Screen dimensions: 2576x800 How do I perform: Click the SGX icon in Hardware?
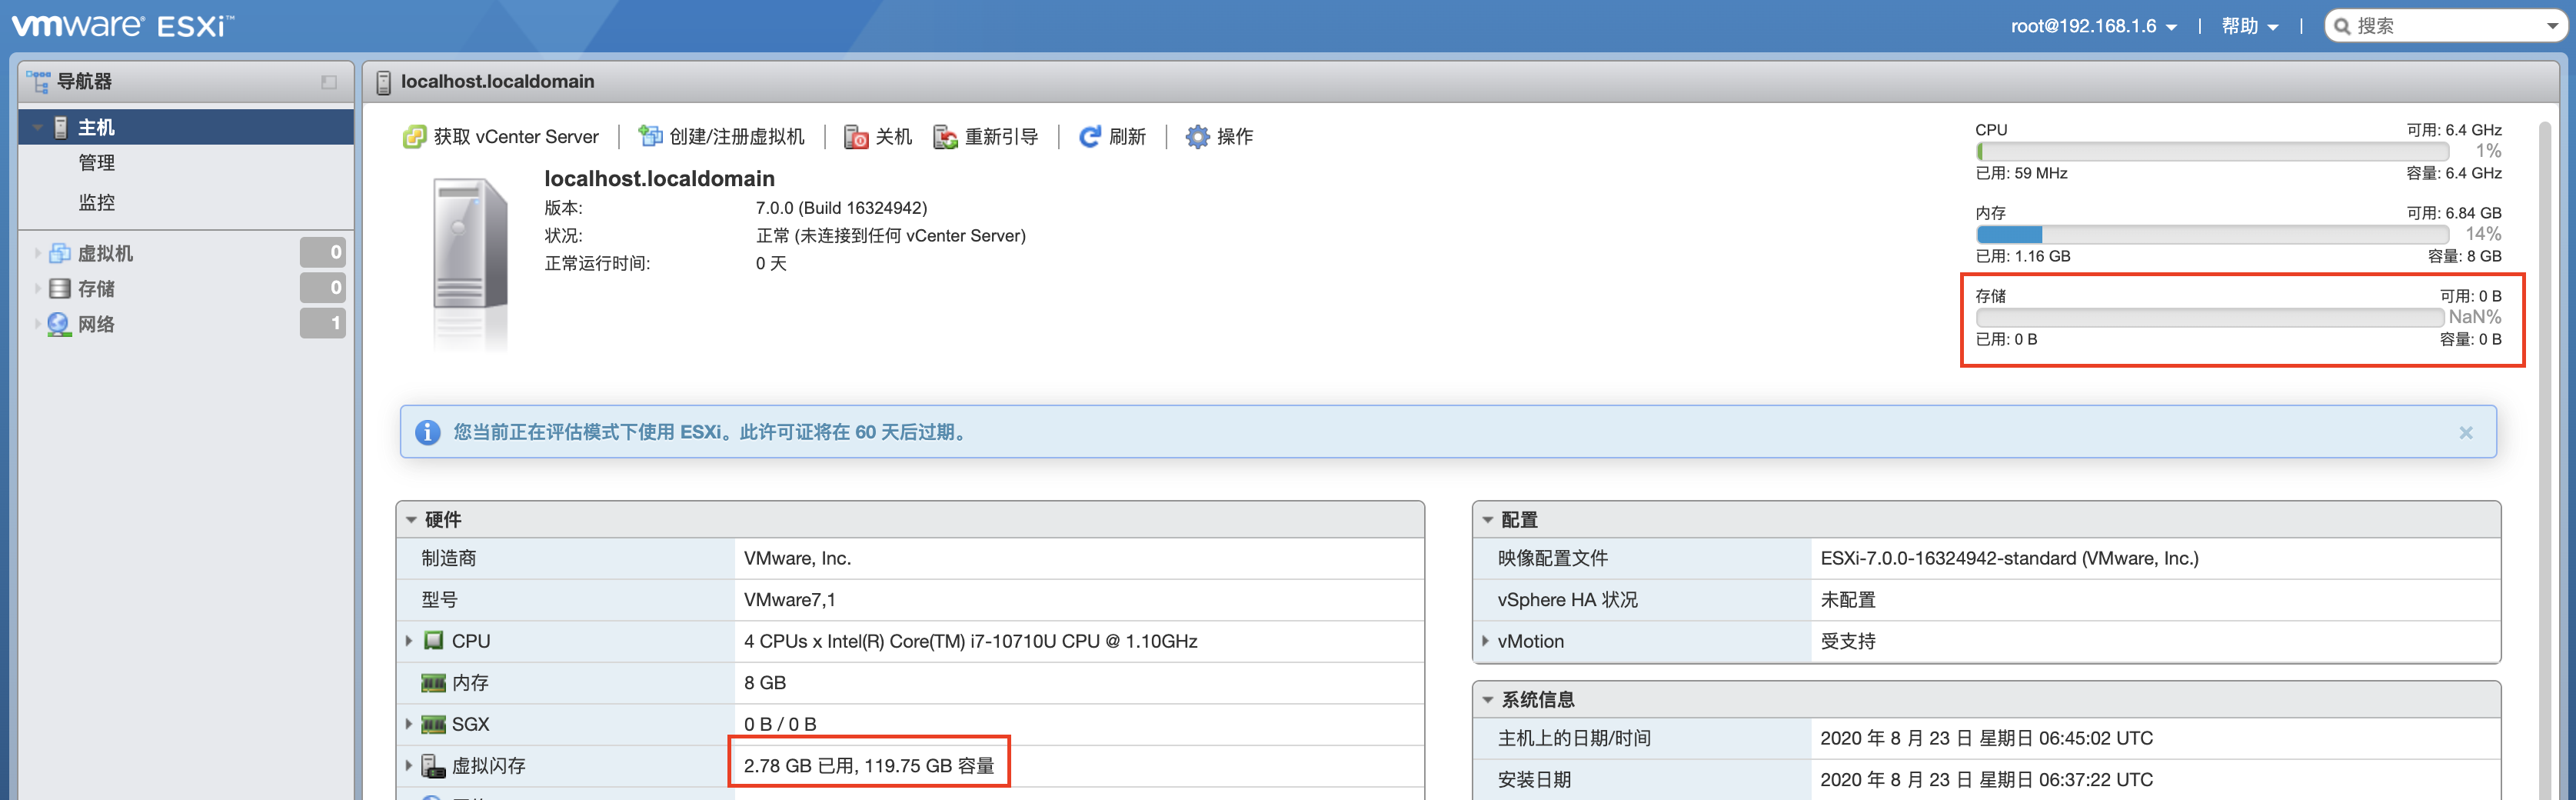pos(434,724)
